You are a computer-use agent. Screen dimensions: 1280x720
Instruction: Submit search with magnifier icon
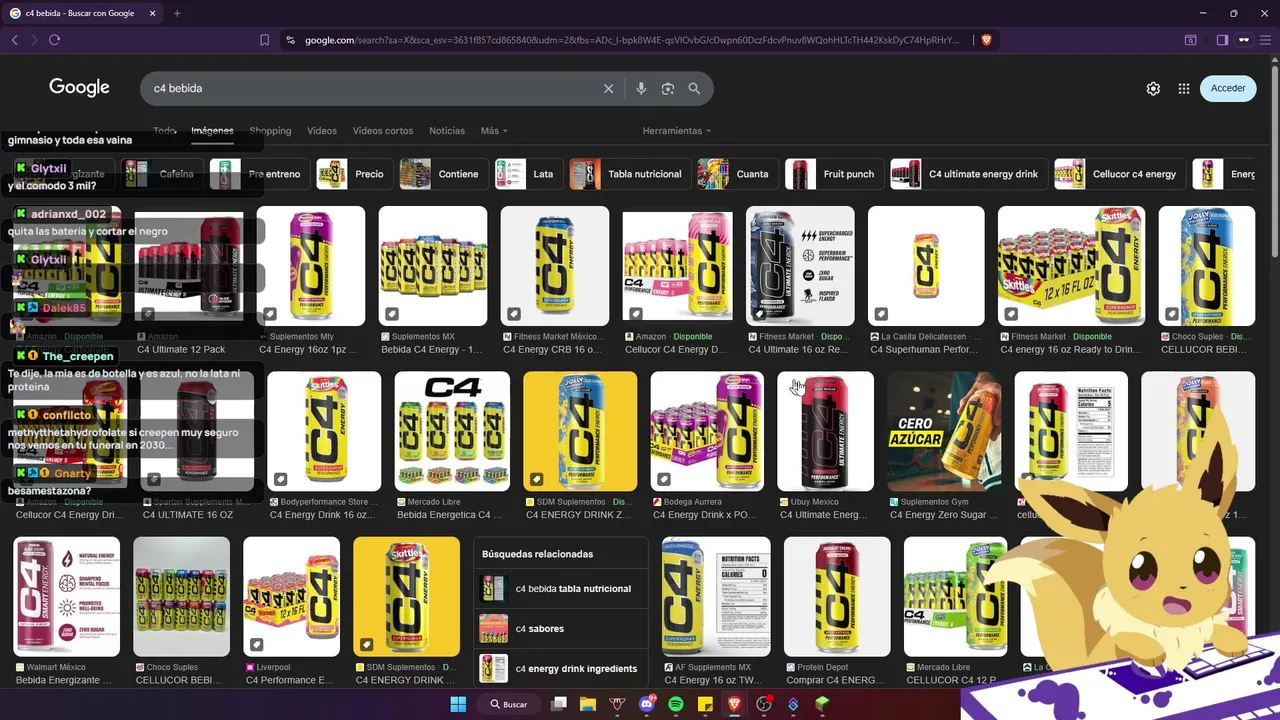coord(694,88)
